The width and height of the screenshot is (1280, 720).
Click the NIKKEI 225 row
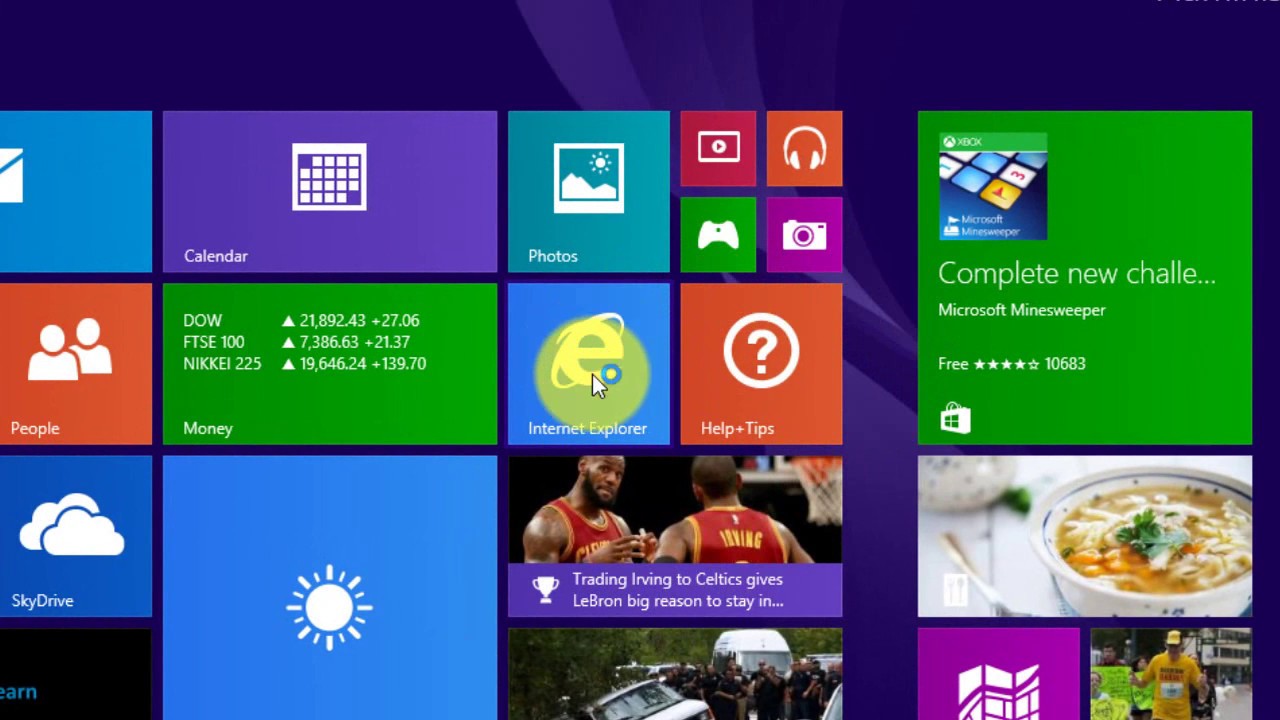(x=305, y=364)
